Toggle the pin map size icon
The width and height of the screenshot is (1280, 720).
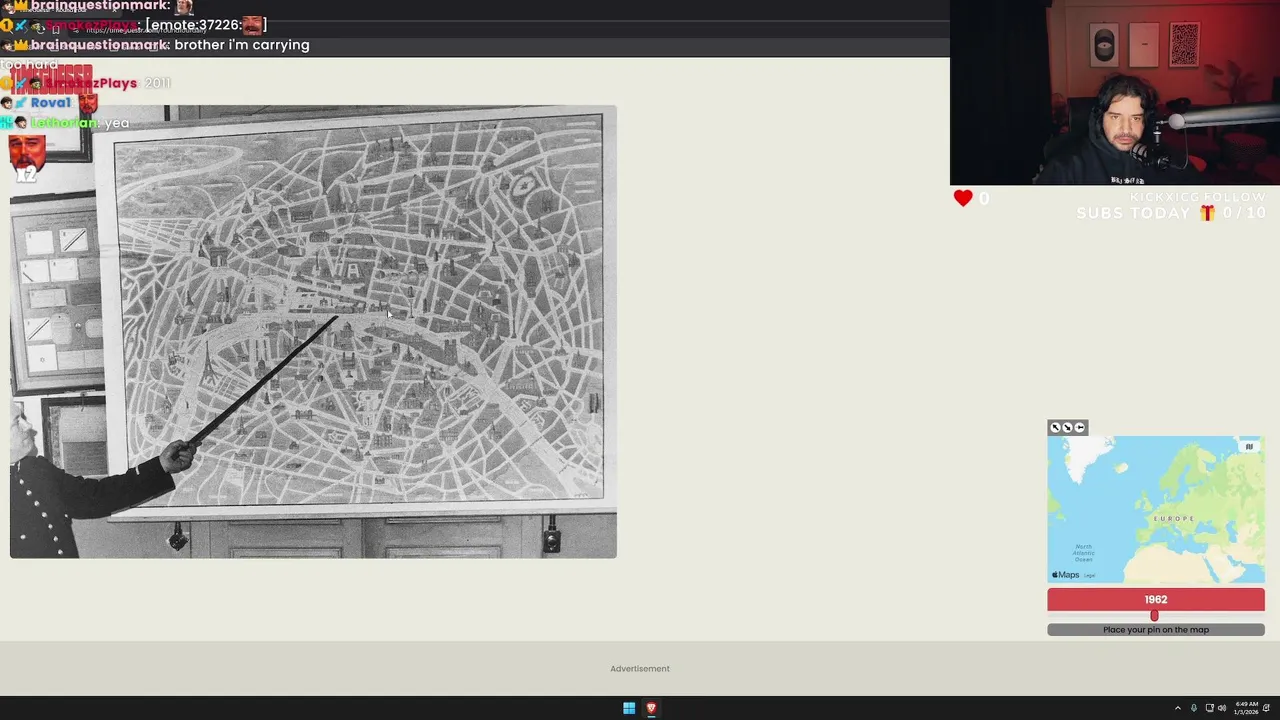[1079, 427]
